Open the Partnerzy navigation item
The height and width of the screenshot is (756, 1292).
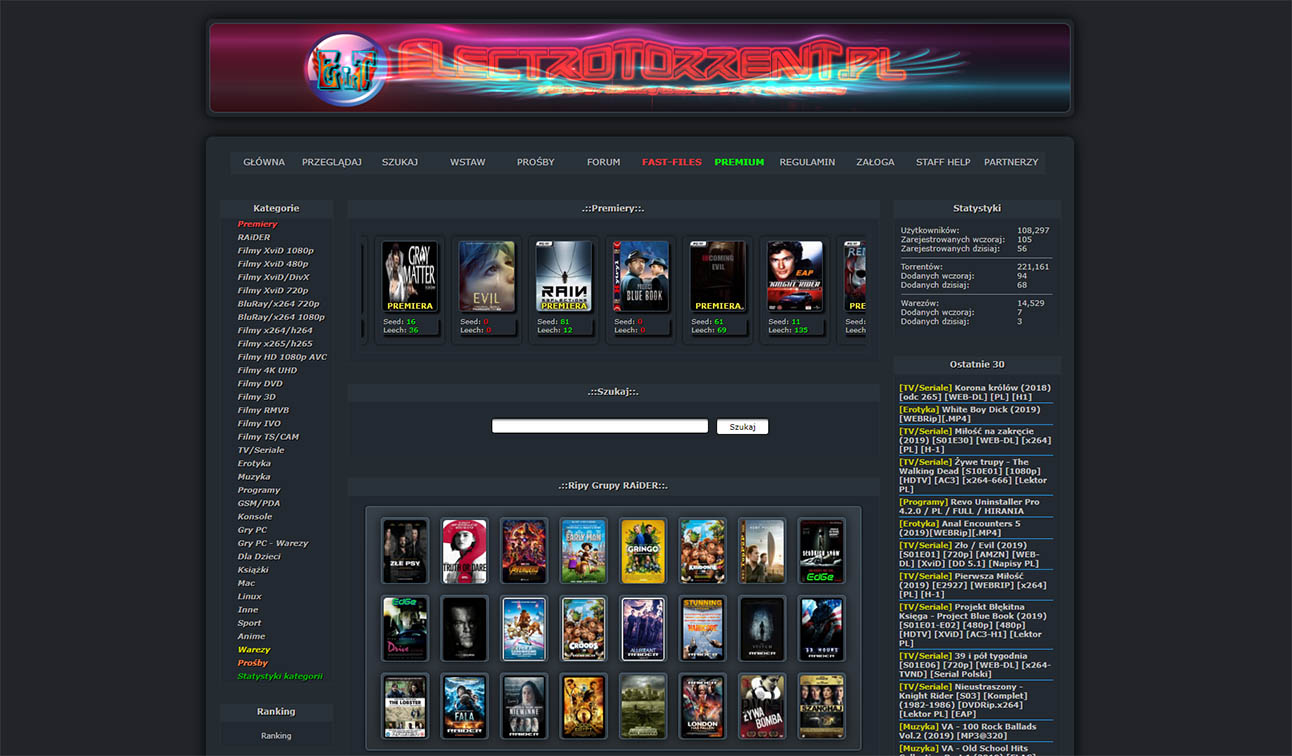[1011, 162]
